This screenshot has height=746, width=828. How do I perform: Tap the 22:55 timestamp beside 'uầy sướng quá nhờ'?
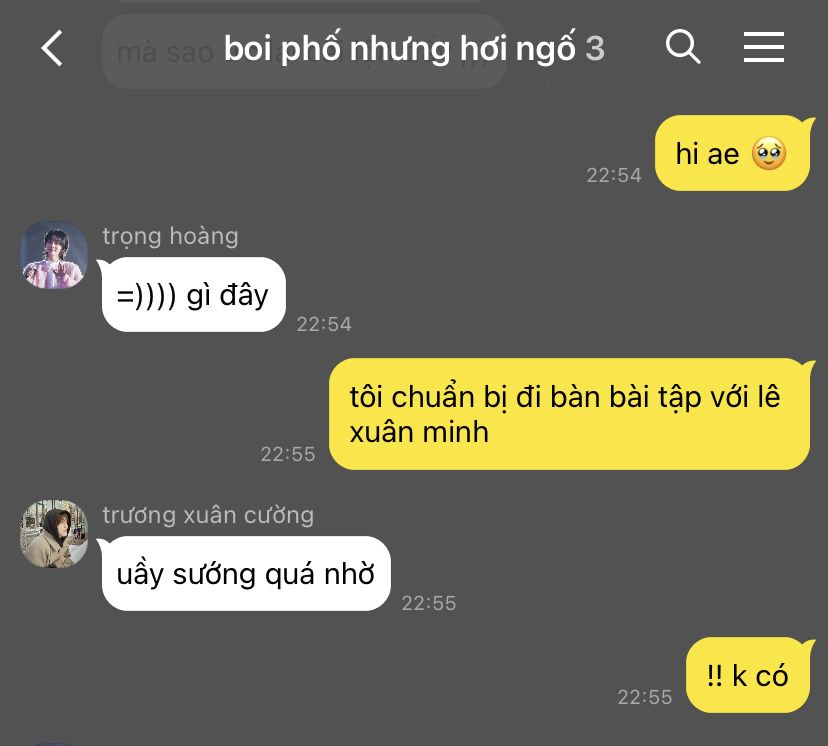[x=429, y=603]
